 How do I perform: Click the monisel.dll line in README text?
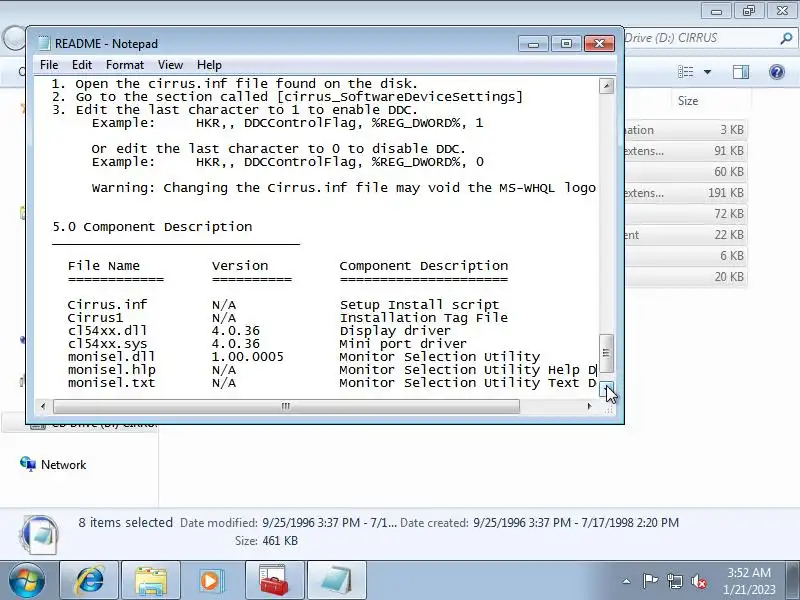click(304, 357)
